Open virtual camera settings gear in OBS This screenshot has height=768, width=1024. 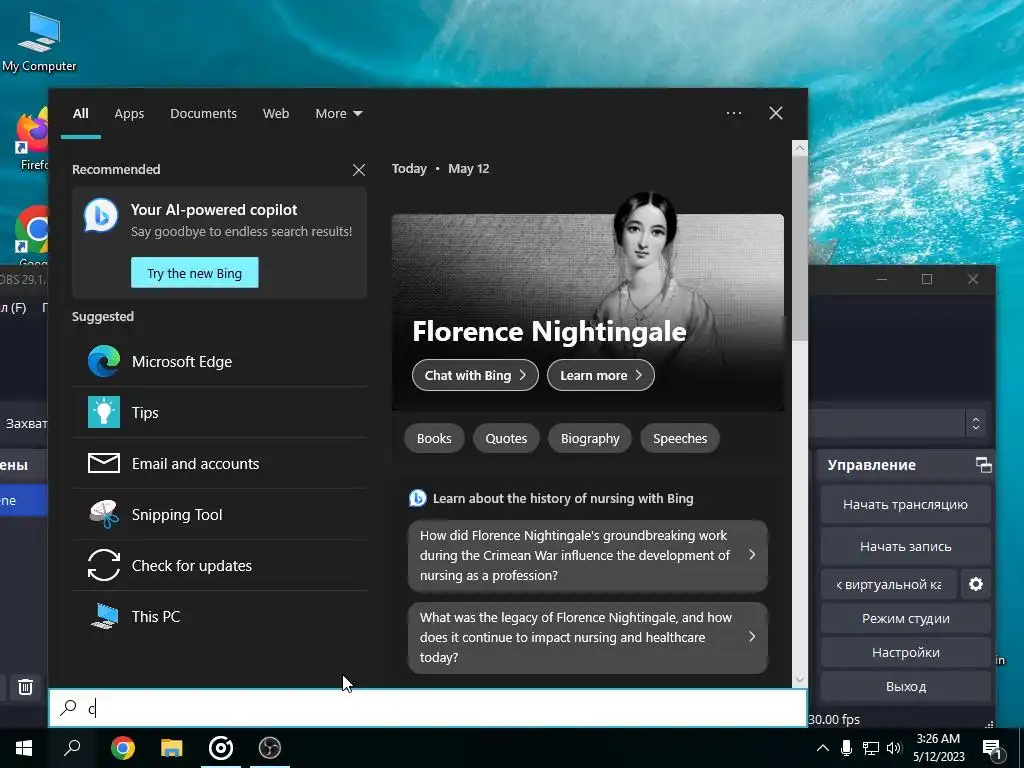click(x=976, y=584)
